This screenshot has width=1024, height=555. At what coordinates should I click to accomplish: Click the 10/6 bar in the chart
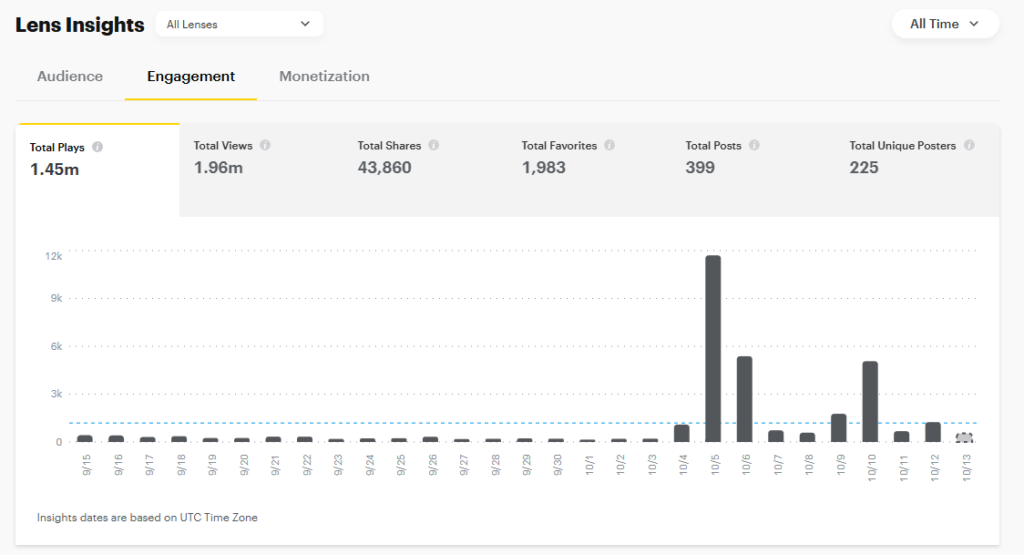coord(744,398)
